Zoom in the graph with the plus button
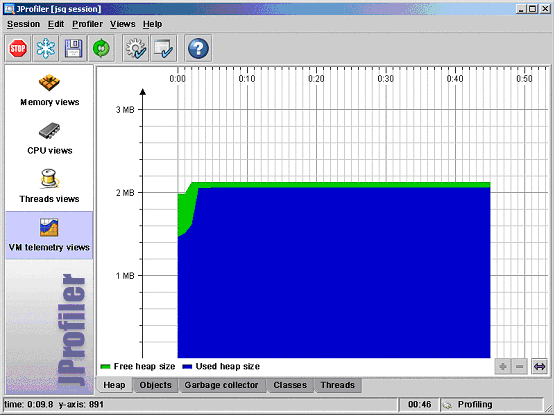Image resolution: width=554 pixels, height=415 pixels. click(x=502, y=367)
